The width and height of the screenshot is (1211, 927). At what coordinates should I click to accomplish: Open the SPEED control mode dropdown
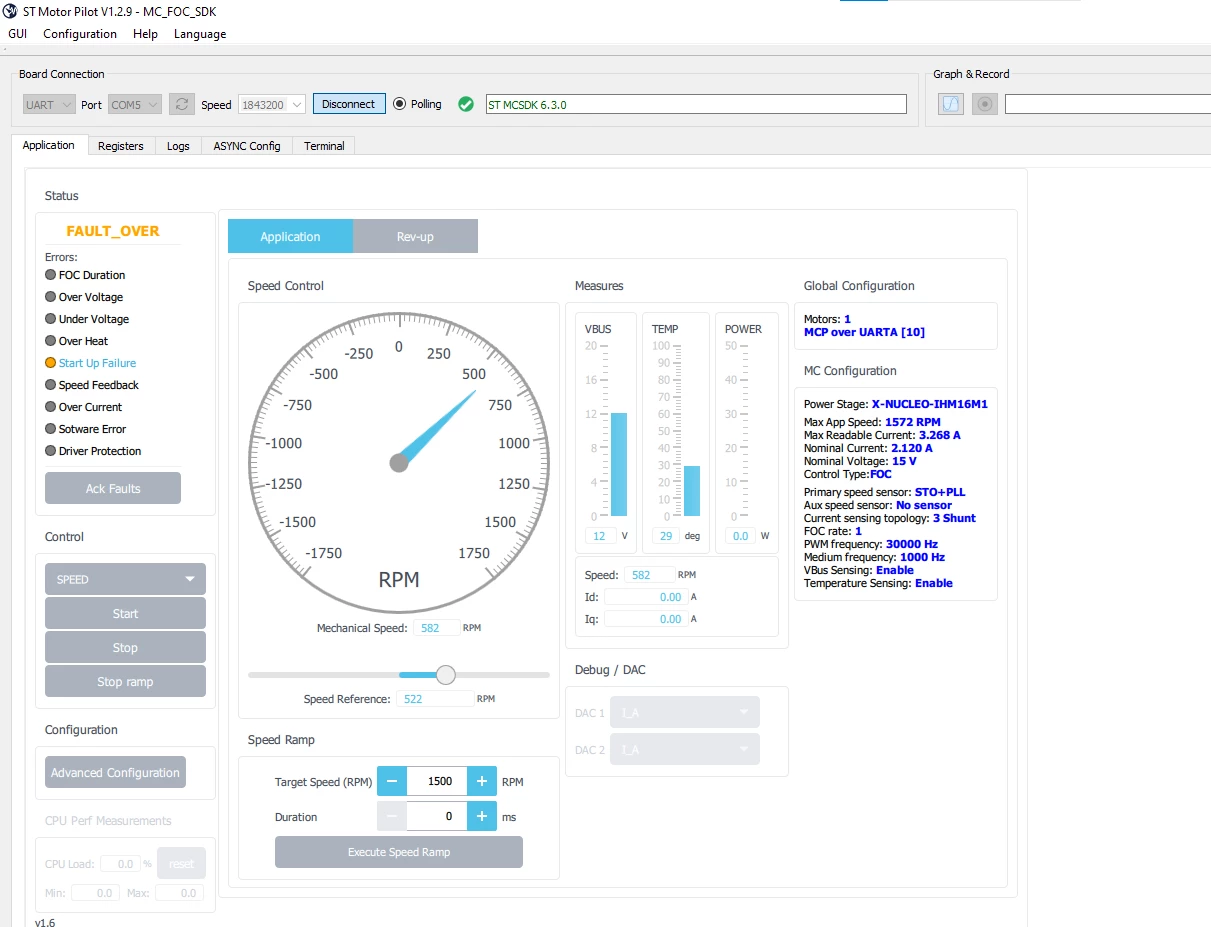(125, 579)
